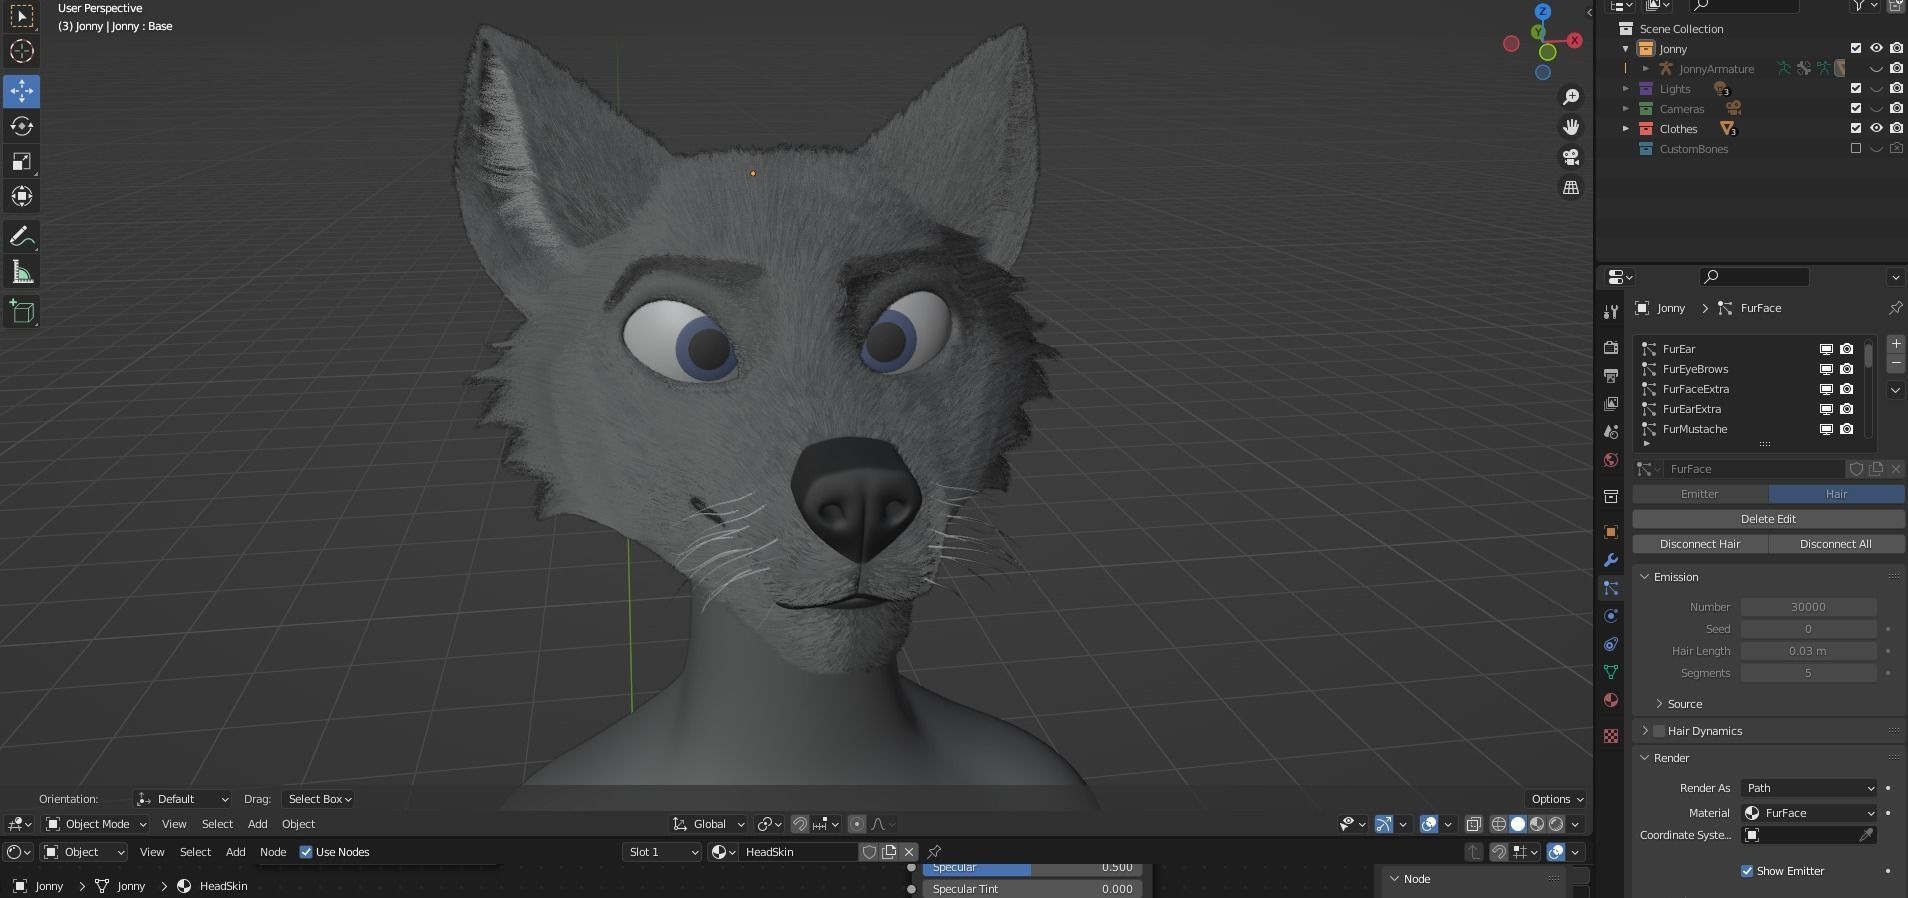The width and height of the screenshot is (1908, 898).
Task: Pin the properties editor context
Action: point(1895,308)
